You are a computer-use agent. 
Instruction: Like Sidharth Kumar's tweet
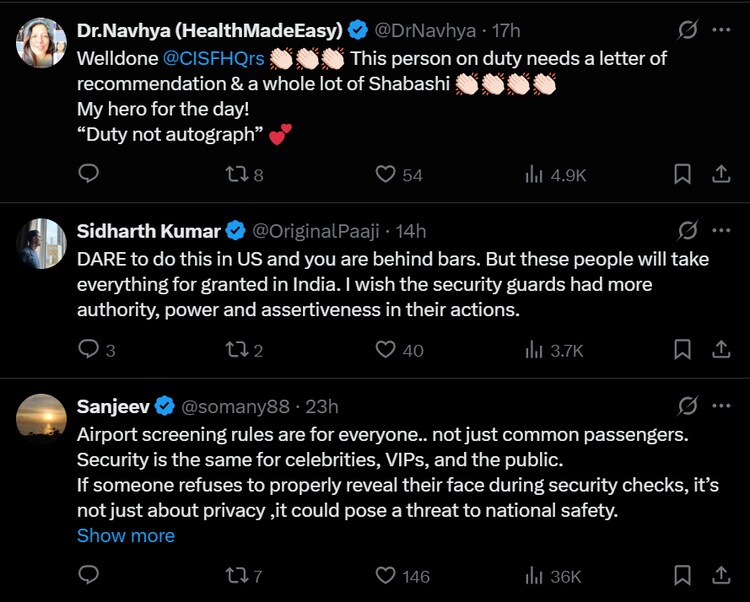tap(386, 349)
